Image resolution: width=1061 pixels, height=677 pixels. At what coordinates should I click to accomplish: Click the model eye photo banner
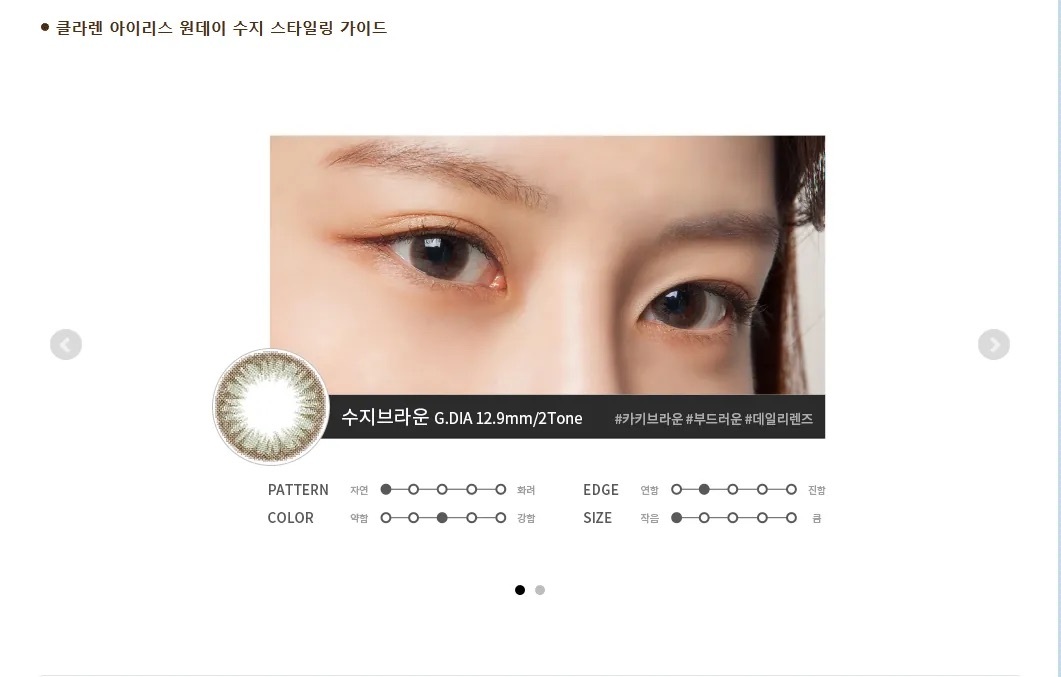[547, 264]
